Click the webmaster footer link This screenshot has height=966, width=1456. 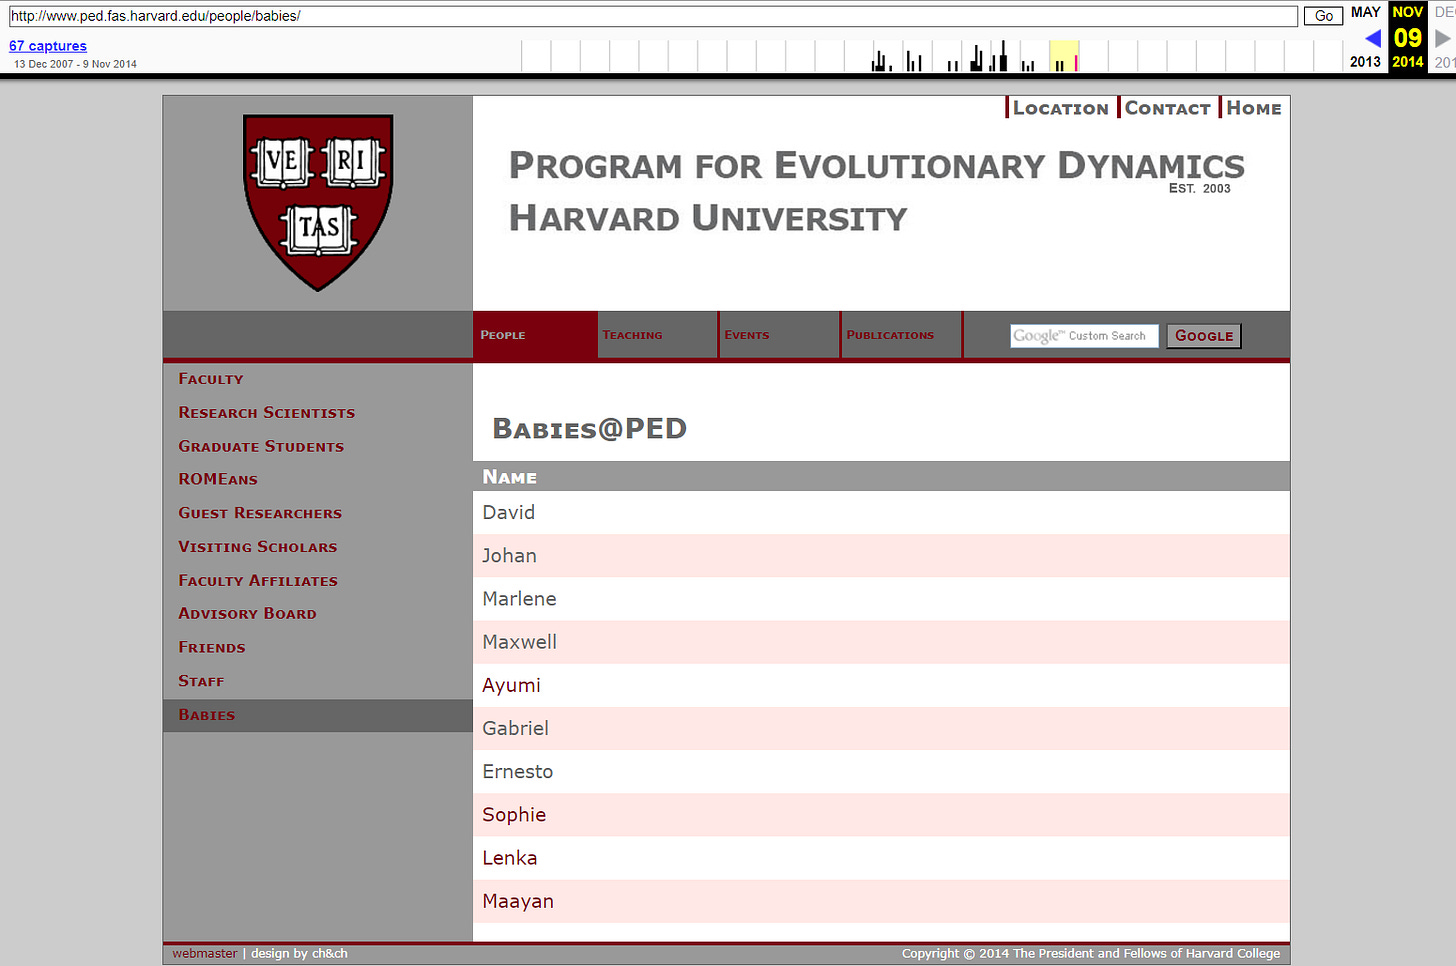(205, 954)
